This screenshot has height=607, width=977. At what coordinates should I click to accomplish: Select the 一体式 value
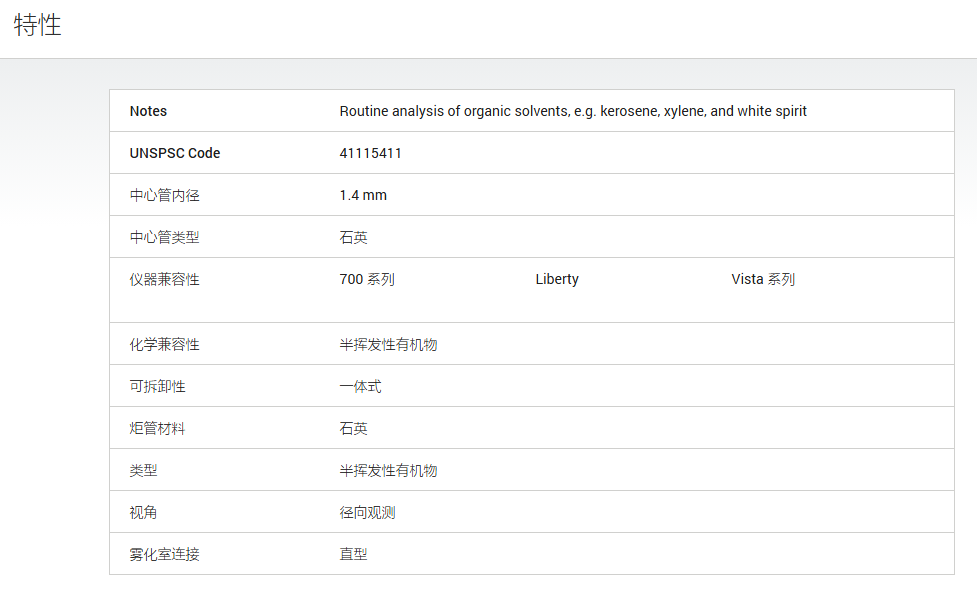pos(360,386)
